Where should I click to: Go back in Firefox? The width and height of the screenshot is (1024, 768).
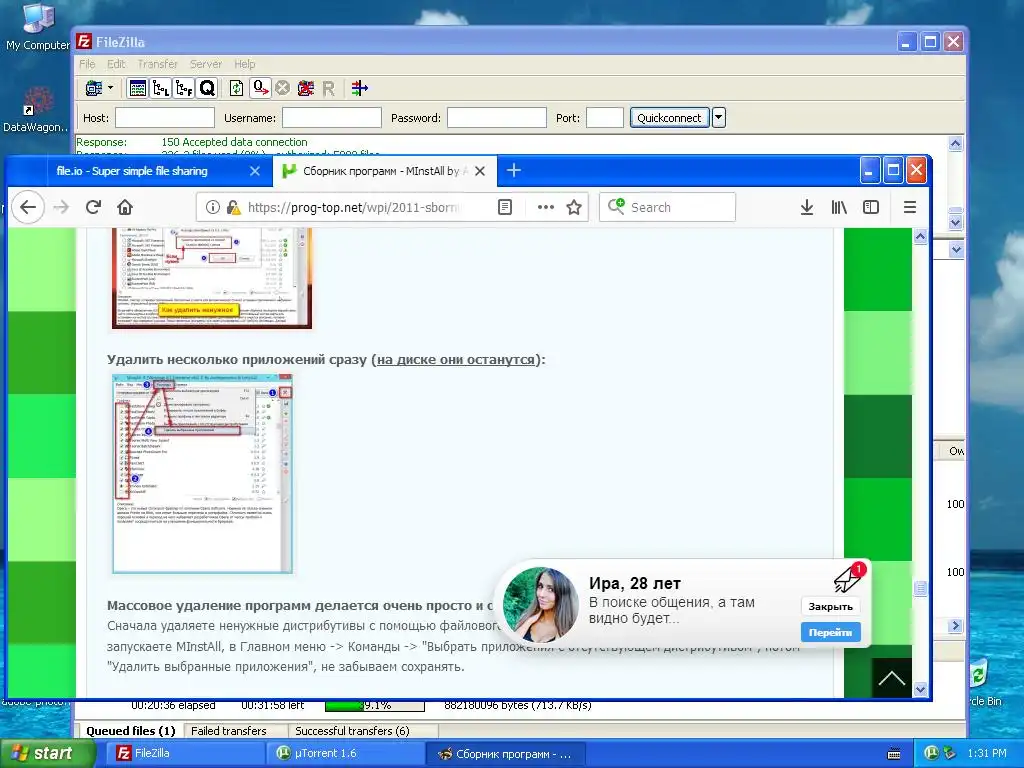pyautogui.click(x=28, y=207)
